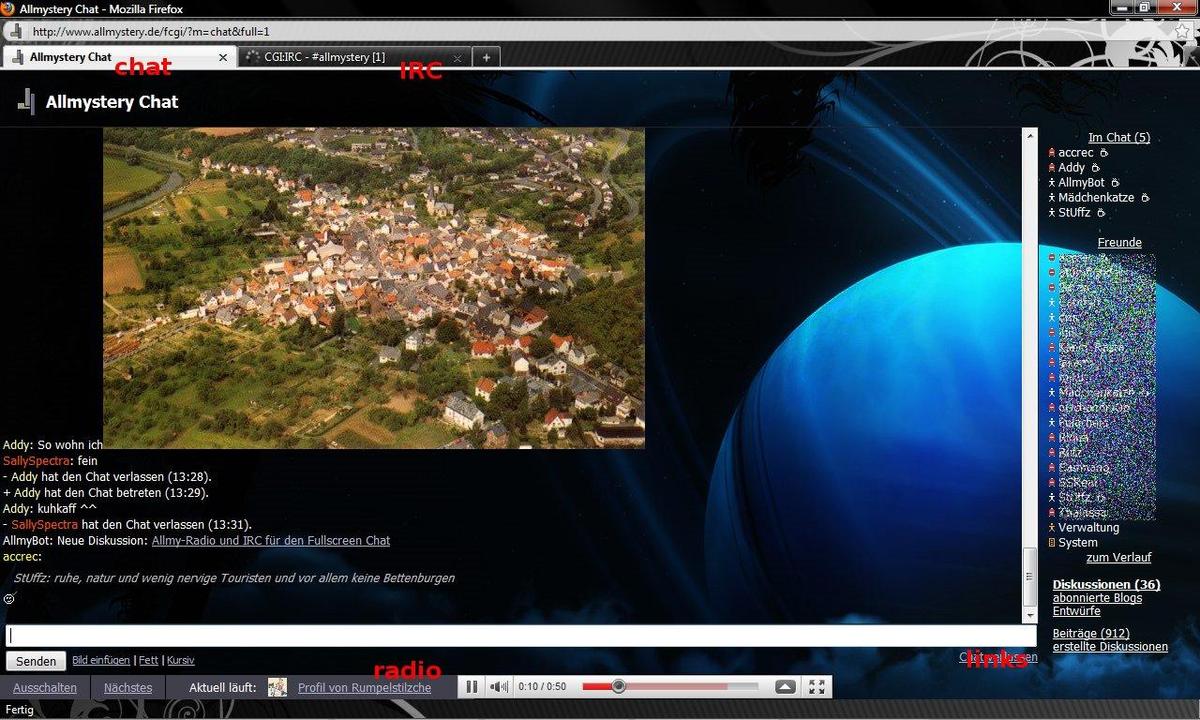Close the Allmystery Chat tab
The image size is (1200, 720).
point(223,58)
